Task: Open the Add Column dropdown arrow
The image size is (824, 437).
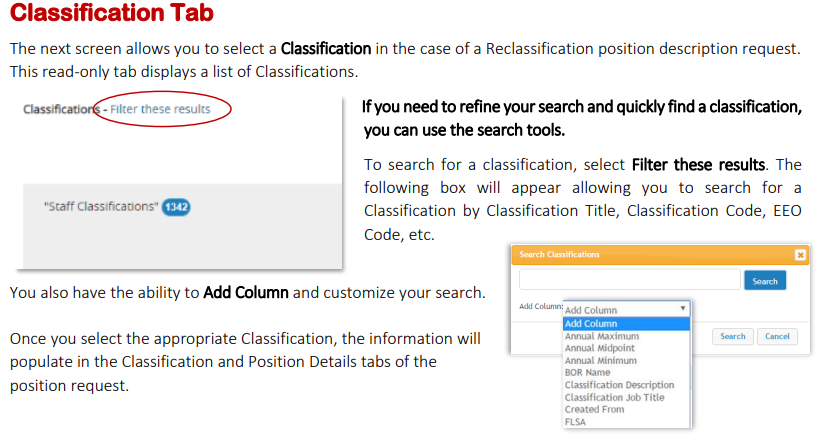Action: pos(683,310)
